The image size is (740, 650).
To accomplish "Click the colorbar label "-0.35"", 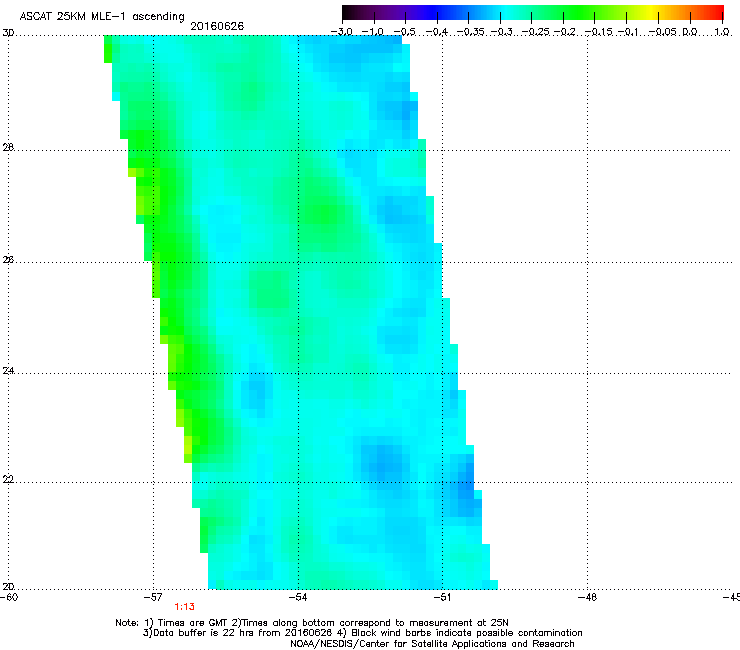I will coord(471,32).
